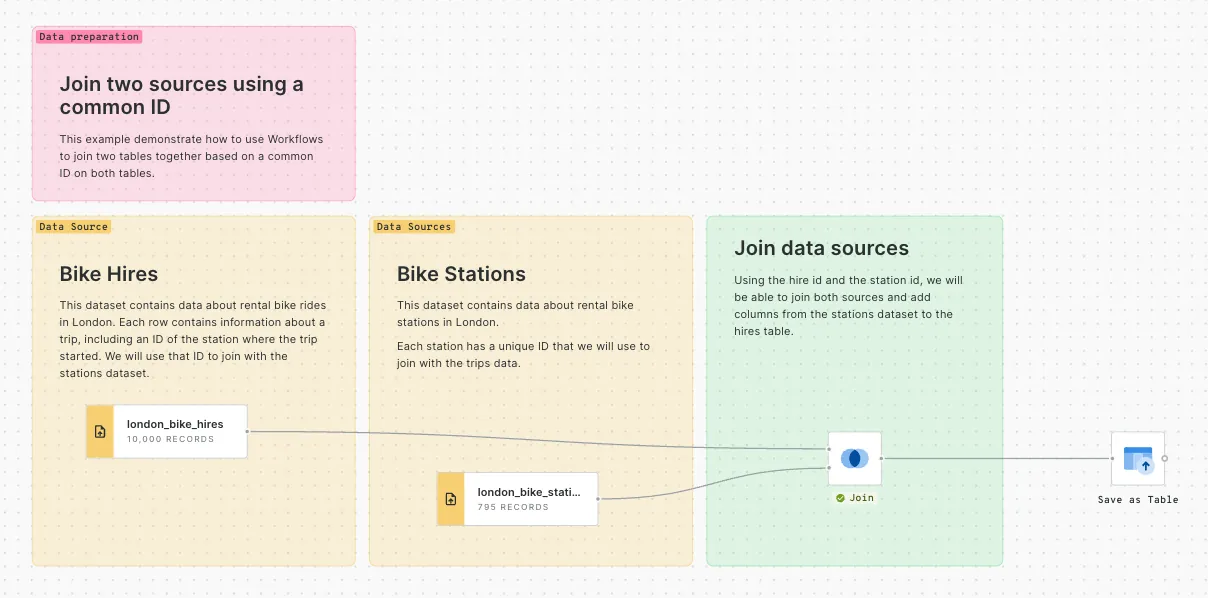Click the green checkmark badge on Join node

pyautogui.click(x=840, y=497)
